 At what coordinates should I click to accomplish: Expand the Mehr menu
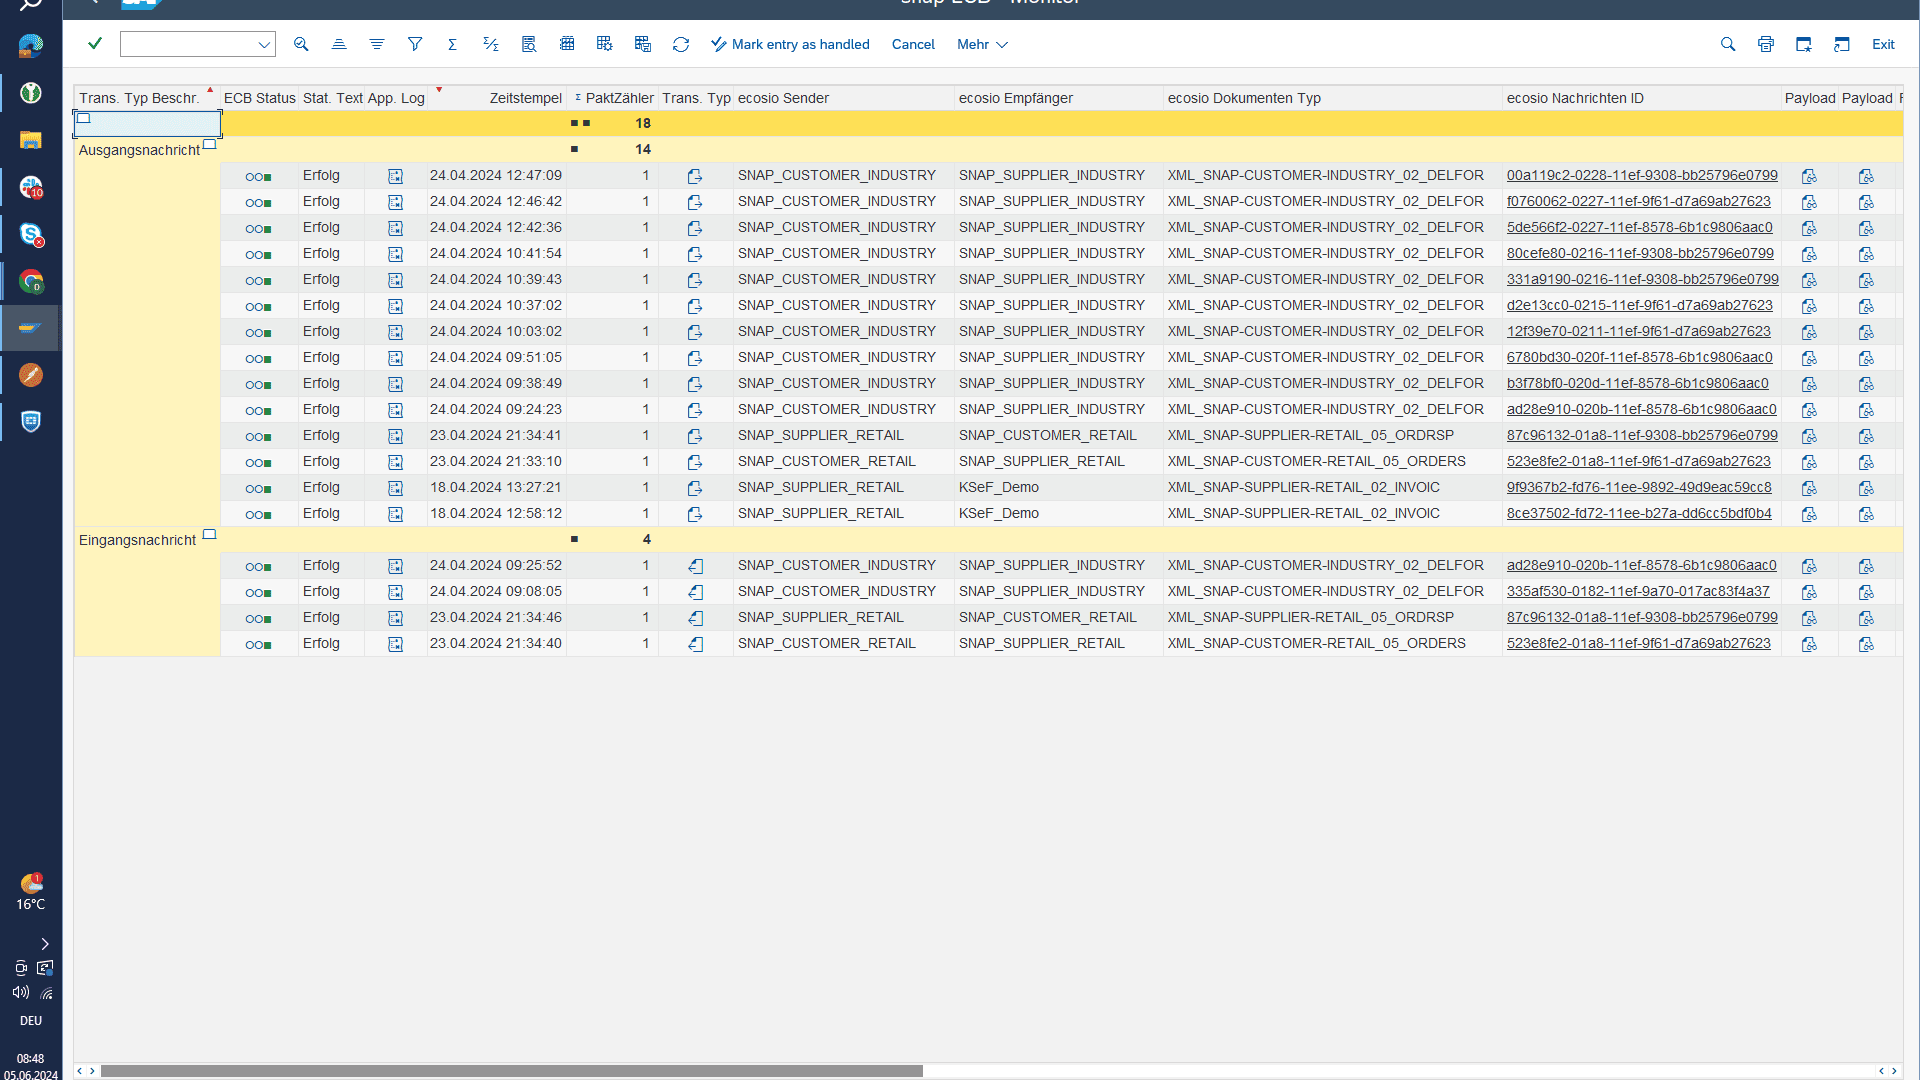(982, 44)
